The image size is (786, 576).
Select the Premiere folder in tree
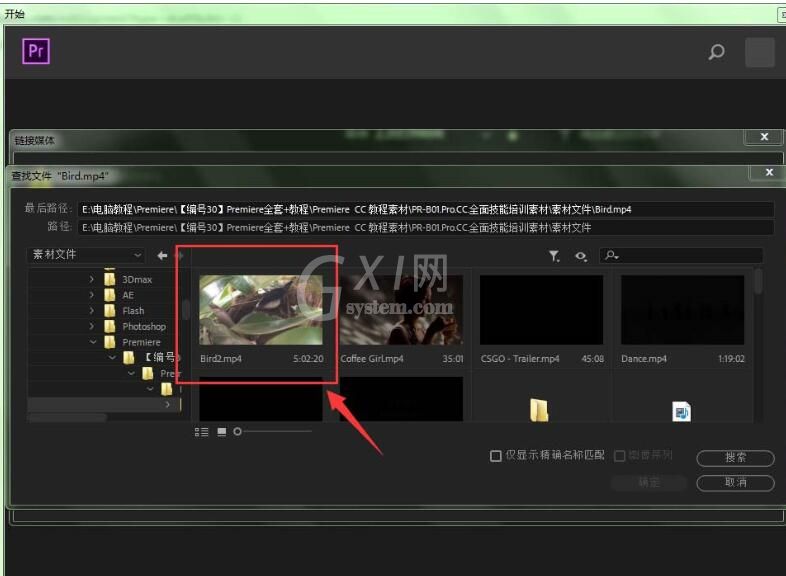132,342
